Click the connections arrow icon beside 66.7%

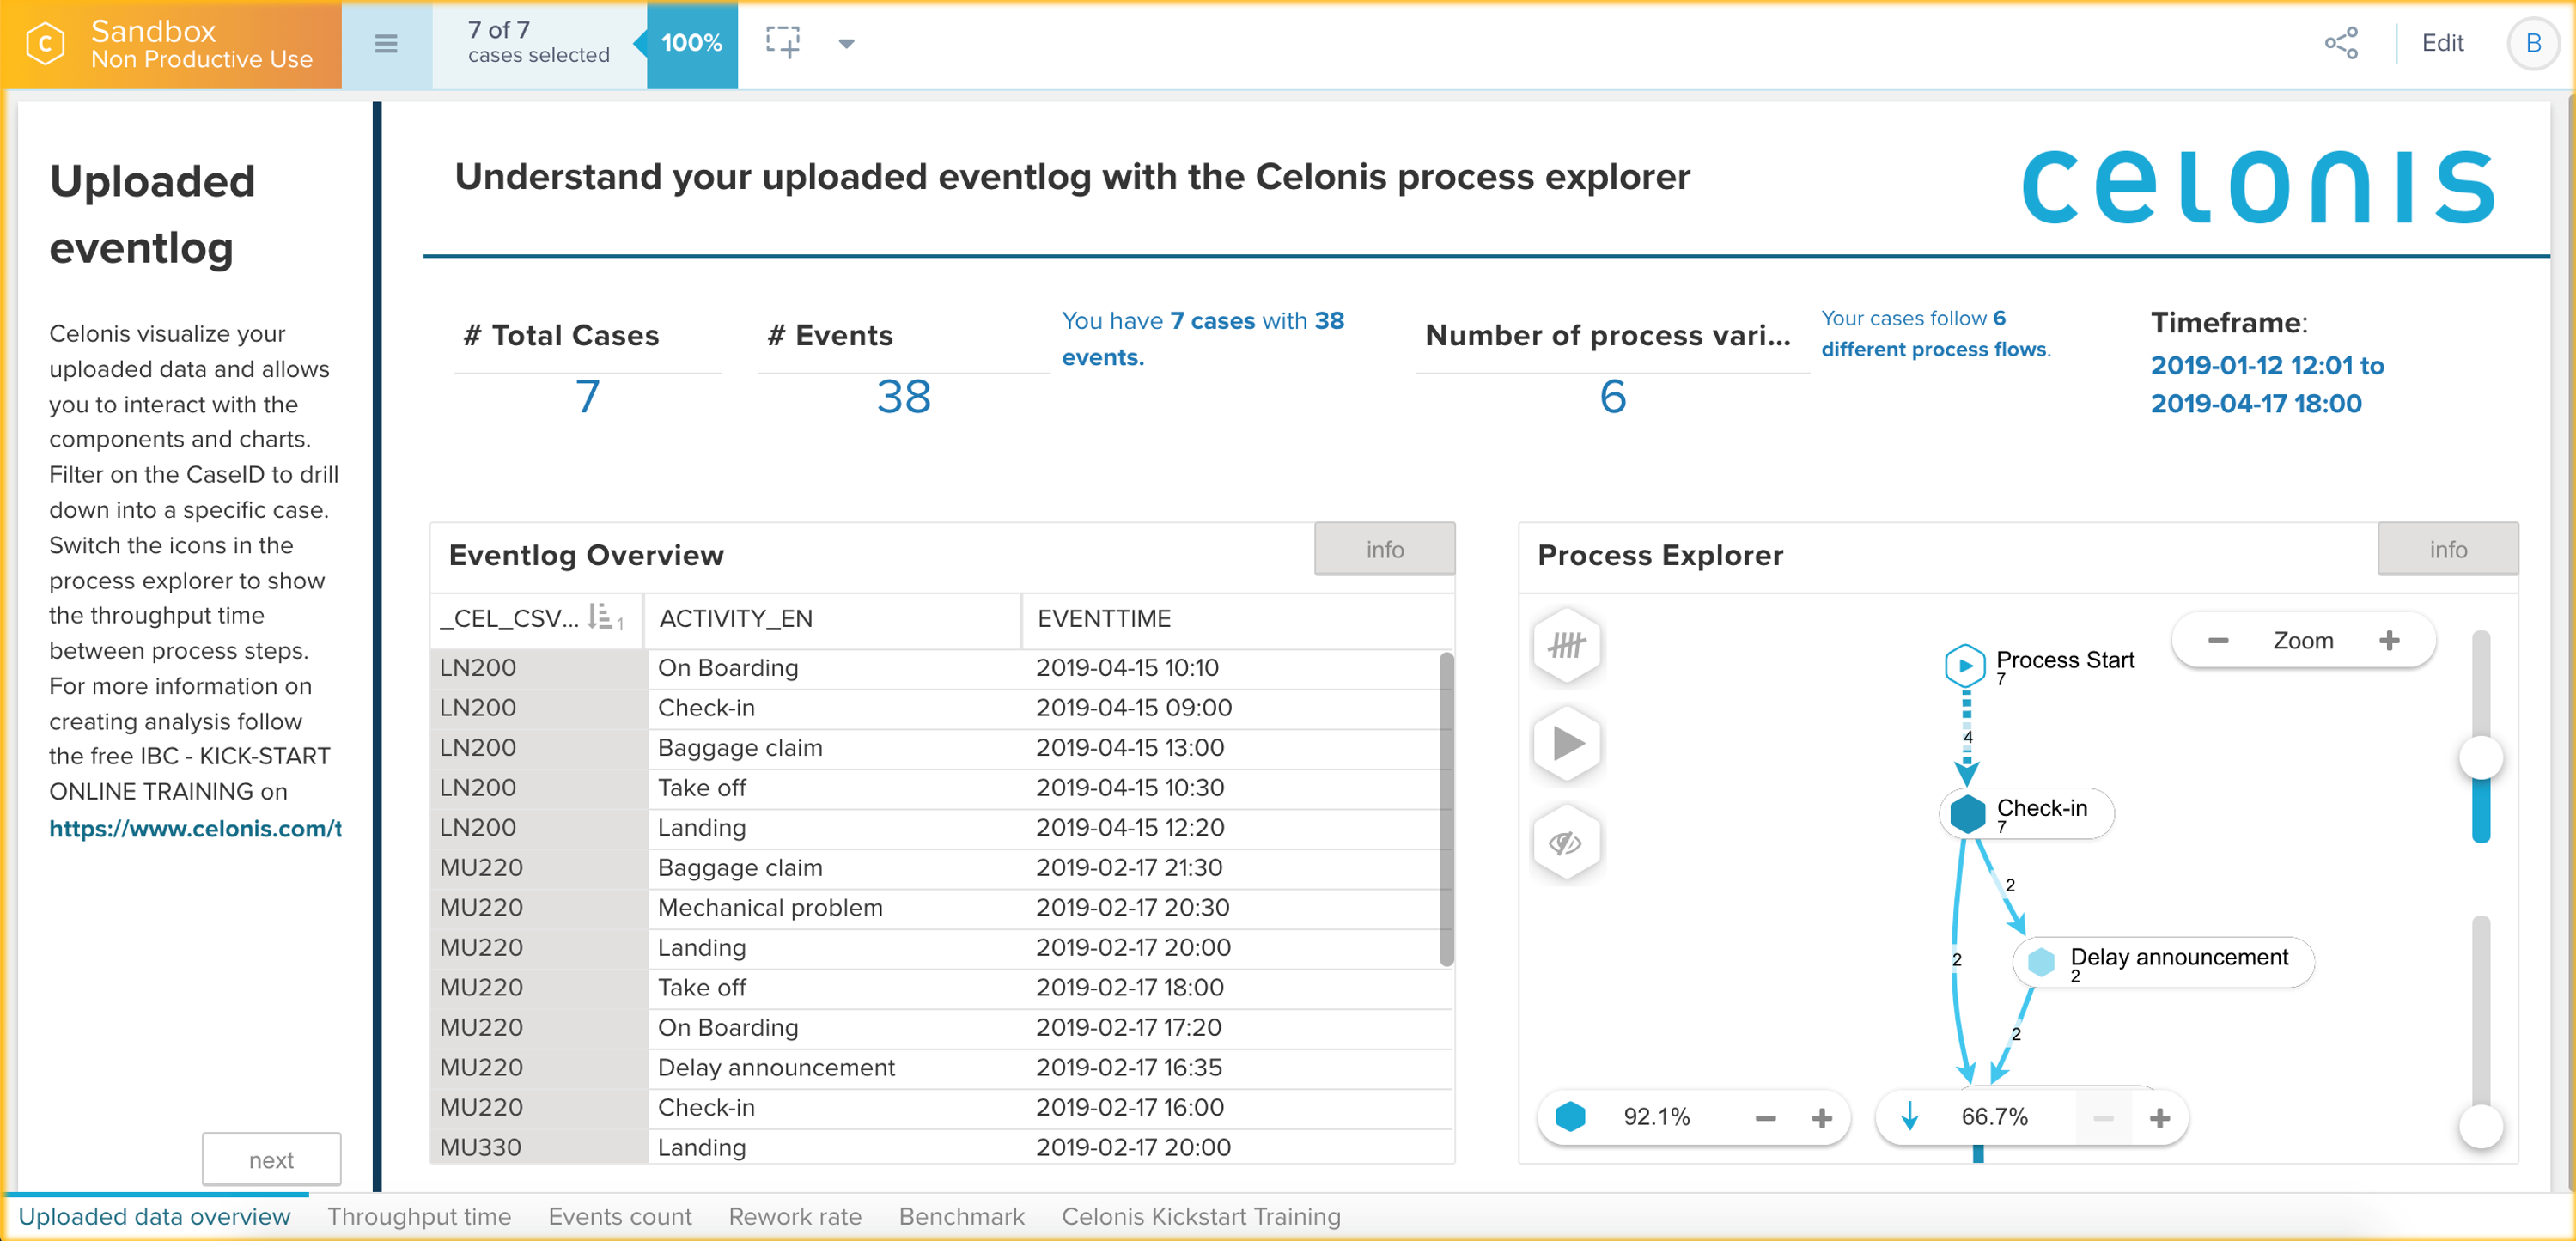point(1909,1116)
